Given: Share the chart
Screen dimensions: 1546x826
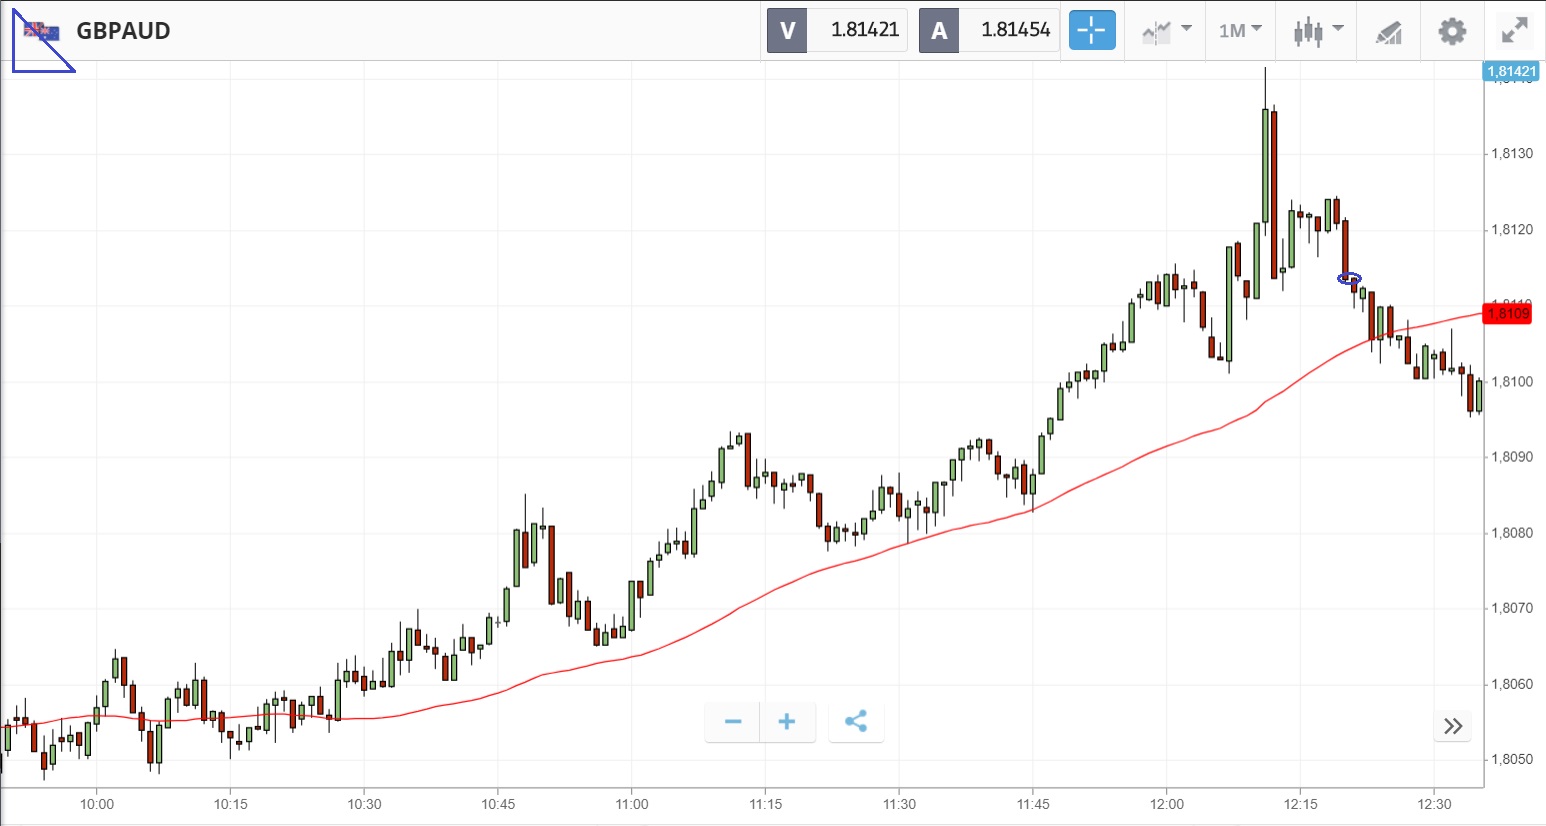Looking at the screenshot, I should (856, 722).
